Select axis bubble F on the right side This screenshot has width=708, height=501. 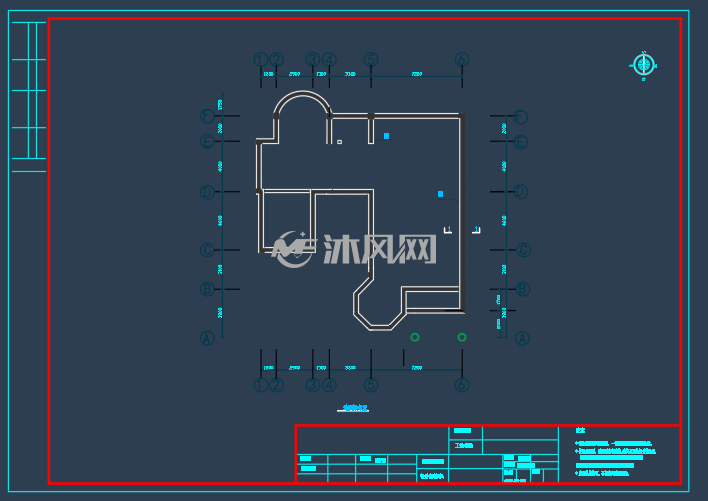tap(521, 117)
